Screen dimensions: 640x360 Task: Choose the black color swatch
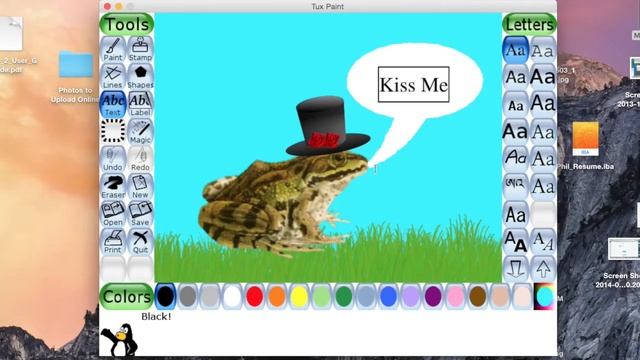165,296
